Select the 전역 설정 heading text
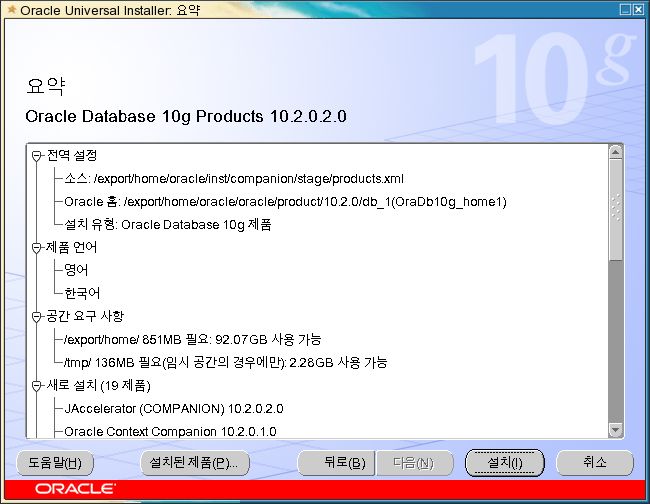 (71, 155)
